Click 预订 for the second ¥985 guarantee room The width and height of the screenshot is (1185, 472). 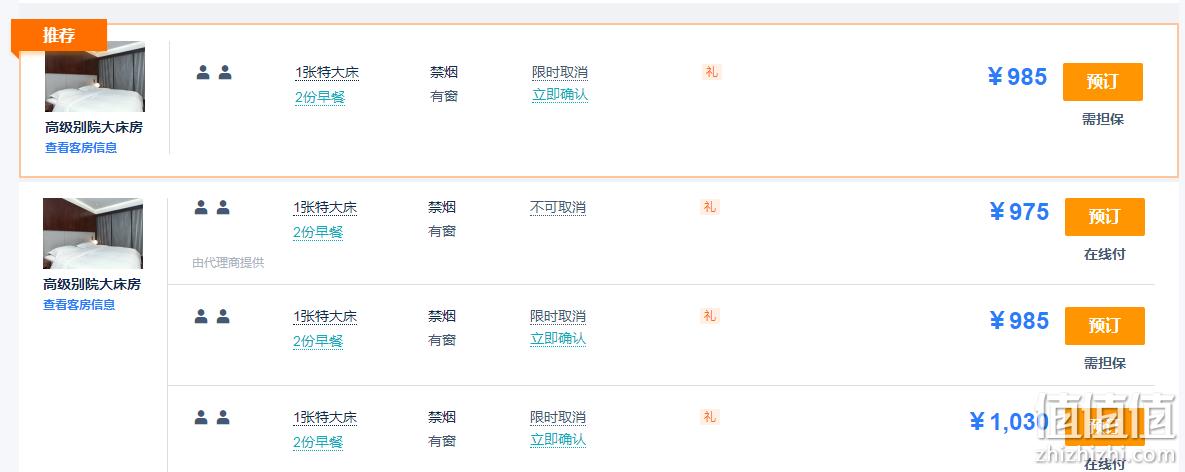(1105, 325)
